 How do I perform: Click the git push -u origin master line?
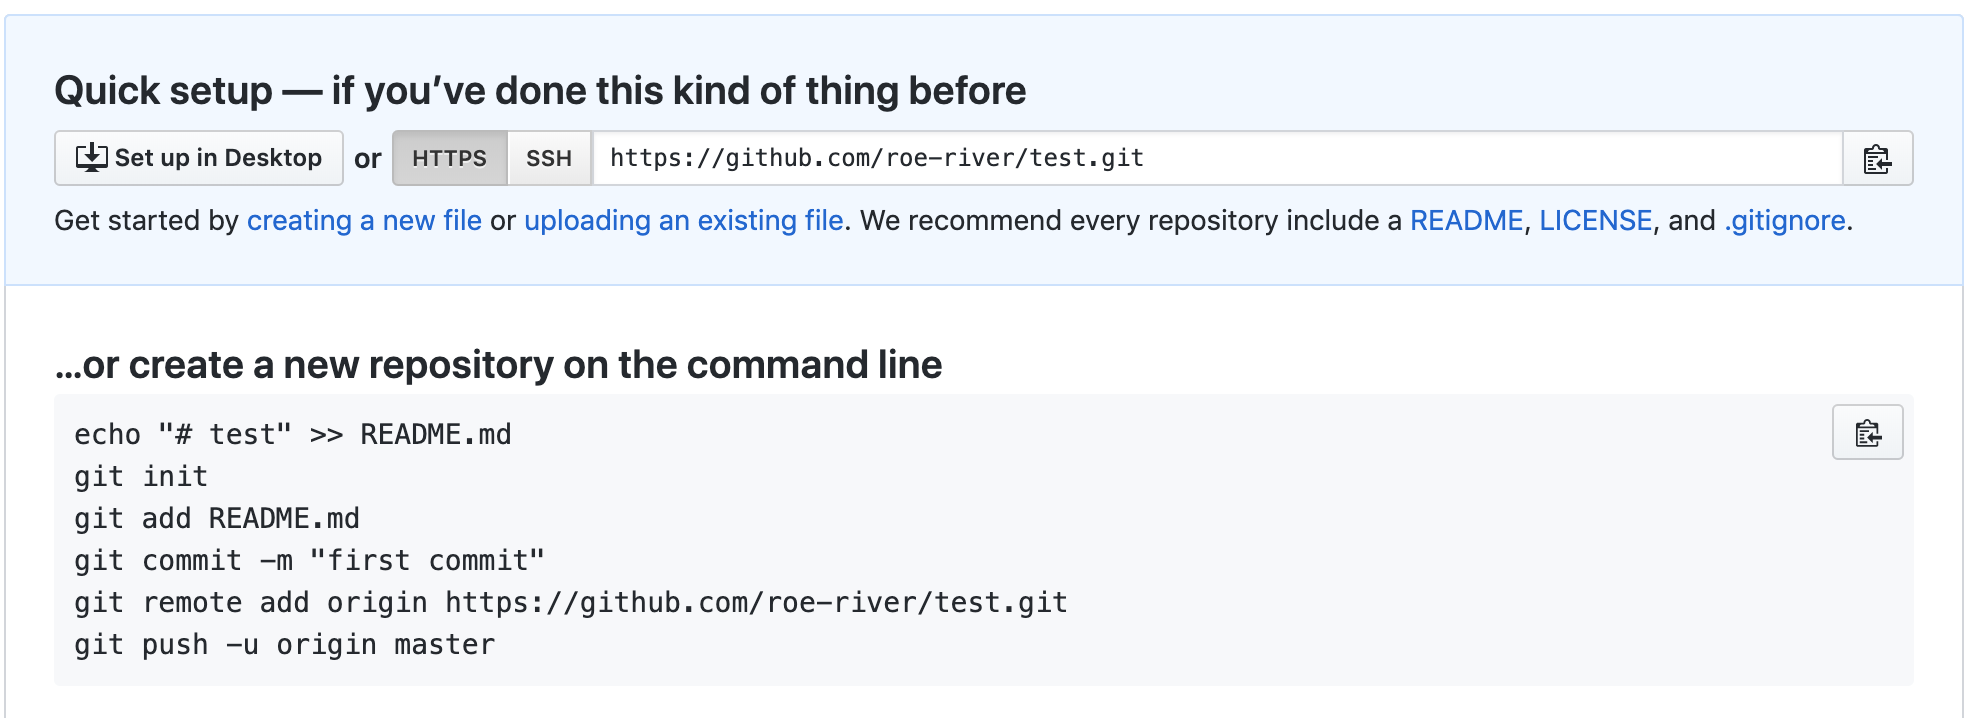click(284, 645)
